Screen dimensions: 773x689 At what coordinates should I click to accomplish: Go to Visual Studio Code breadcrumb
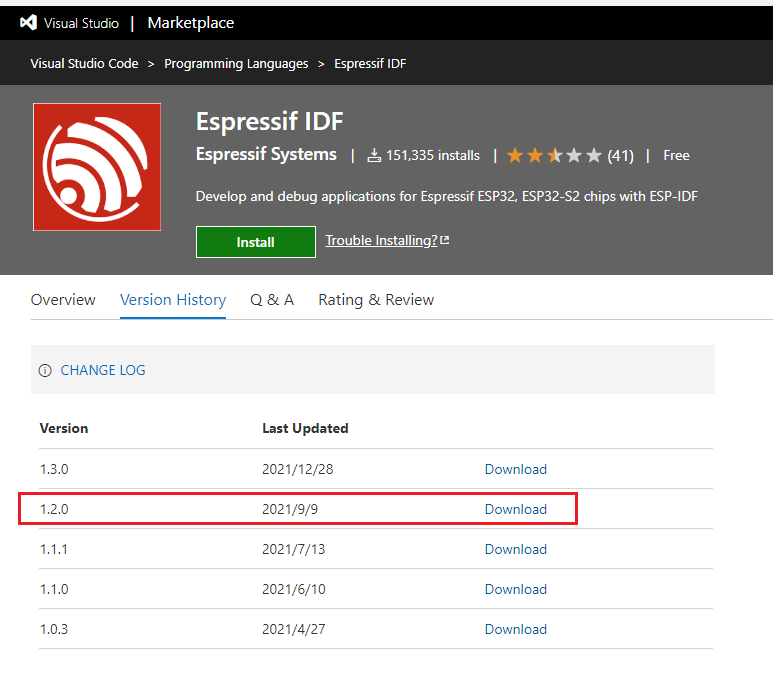coord(84,64)
